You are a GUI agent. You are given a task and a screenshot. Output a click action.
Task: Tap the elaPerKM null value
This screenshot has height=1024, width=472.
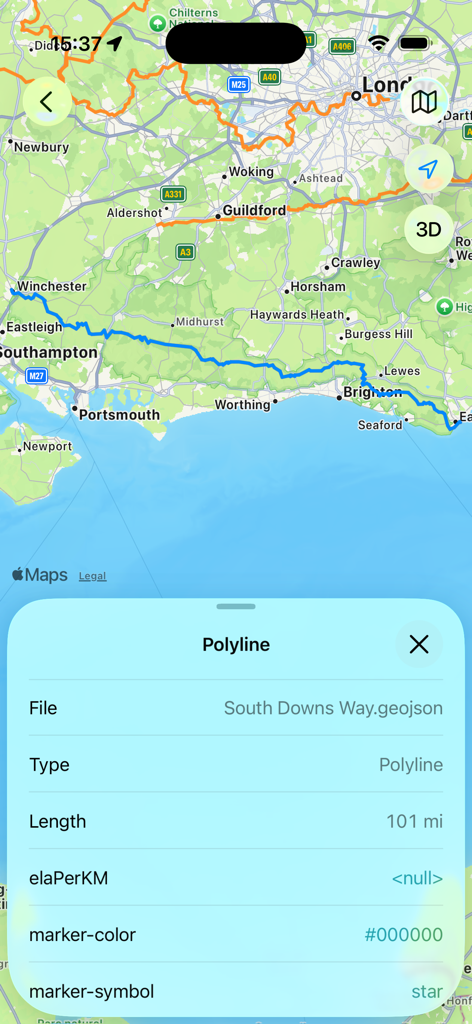(x=417, y=879)
